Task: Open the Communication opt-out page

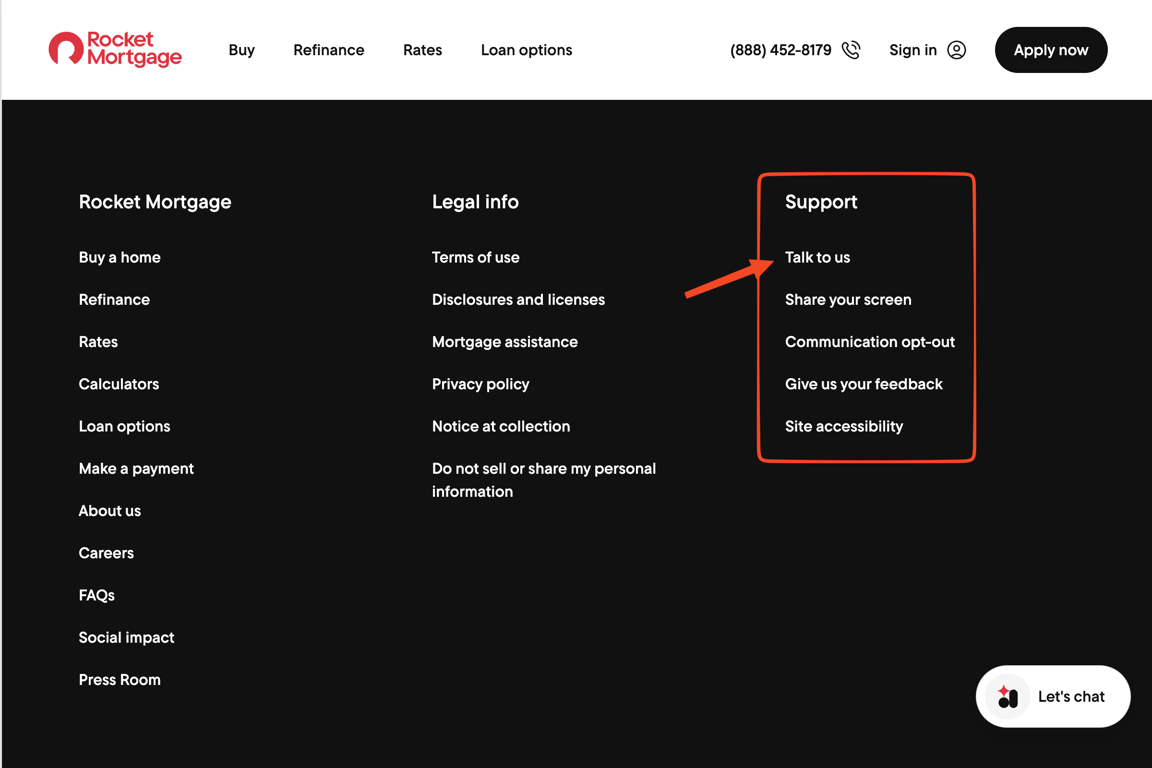Action: click(869, 341)
